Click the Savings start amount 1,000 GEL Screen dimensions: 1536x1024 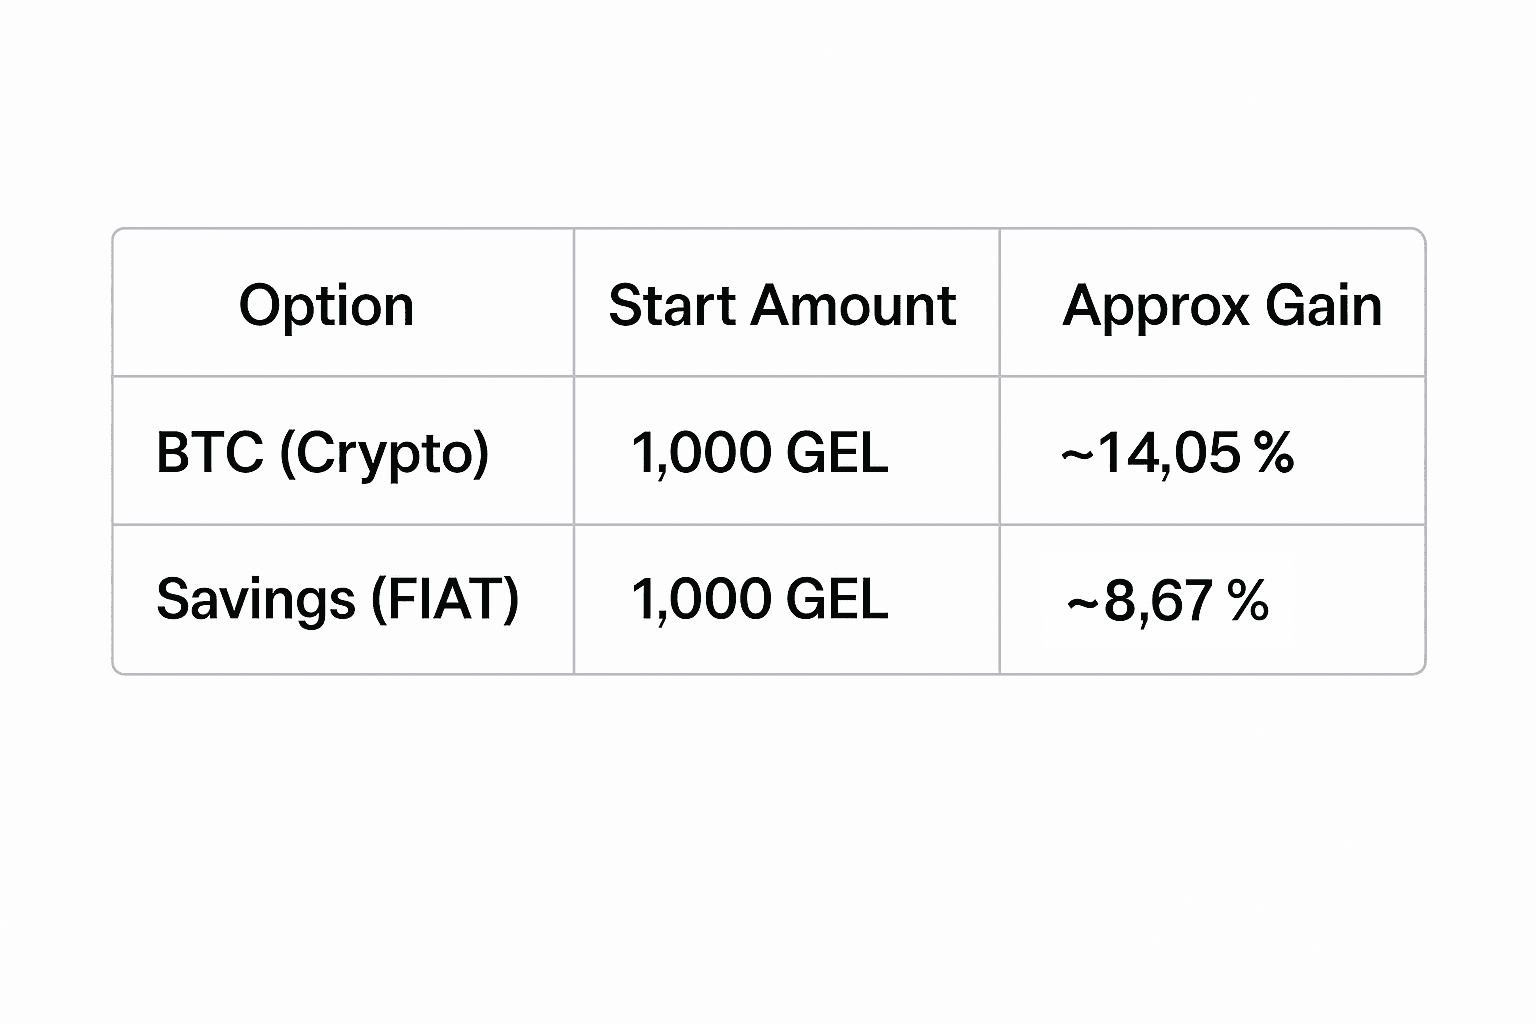pos(760,599)
